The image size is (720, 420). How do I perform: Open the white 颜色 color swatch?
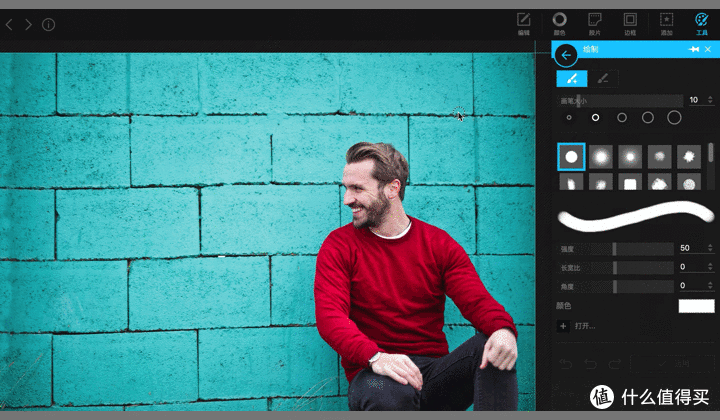click(697, 306)
